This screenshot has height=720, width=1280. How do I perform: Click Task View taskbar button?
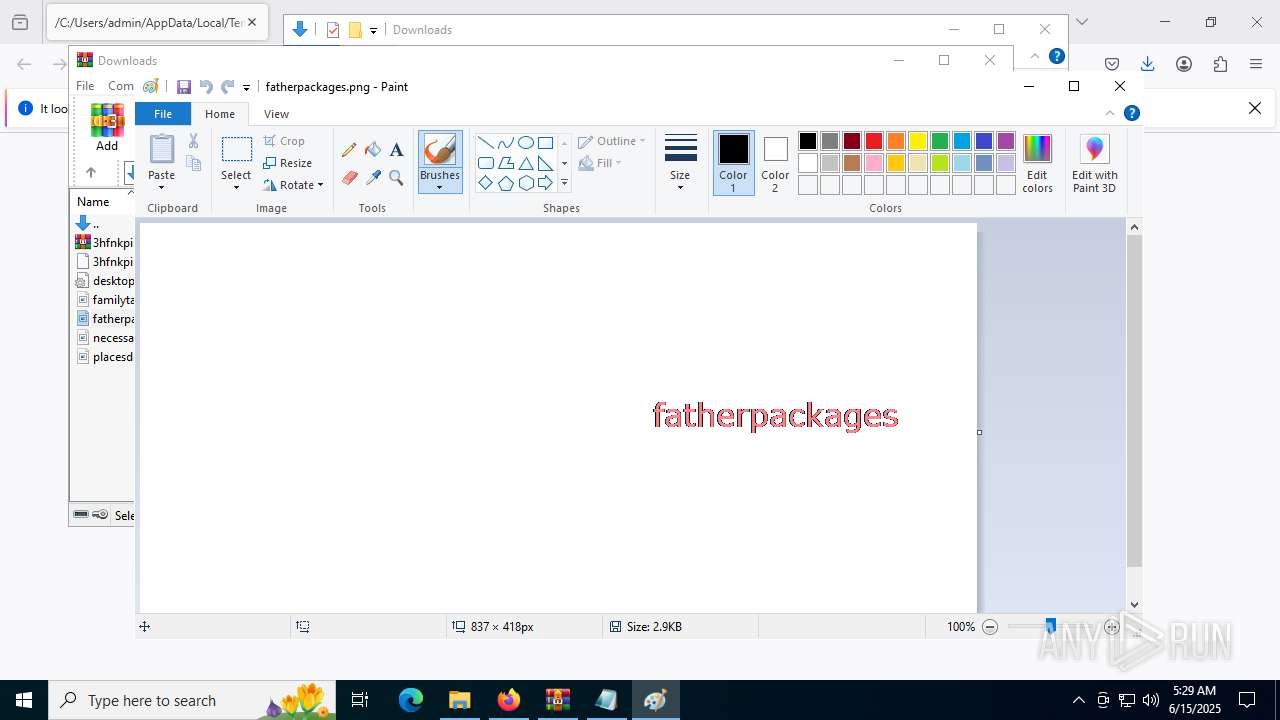click(360, 700)
